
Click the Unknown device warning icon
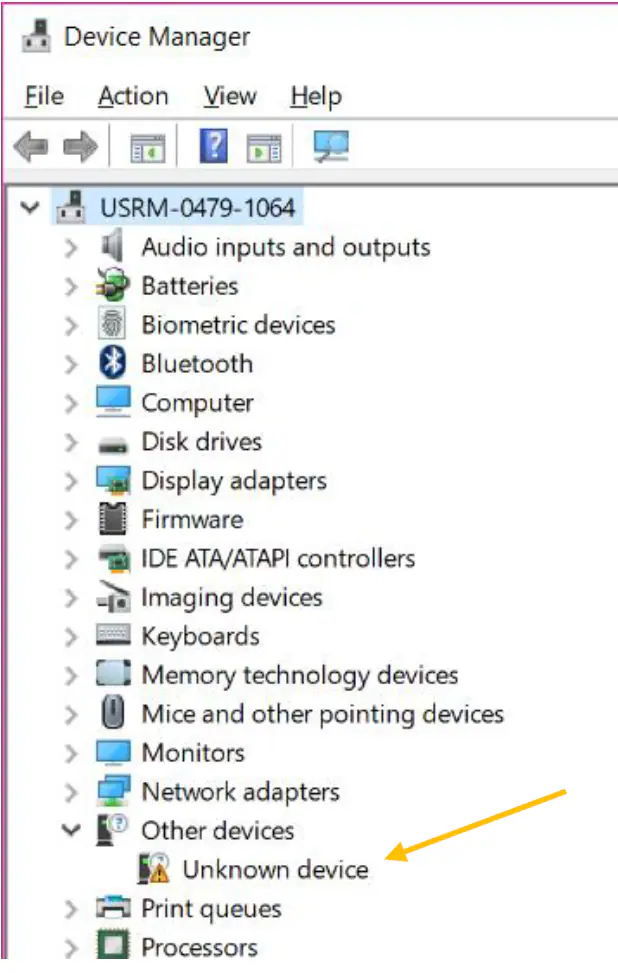coord(154,870)
